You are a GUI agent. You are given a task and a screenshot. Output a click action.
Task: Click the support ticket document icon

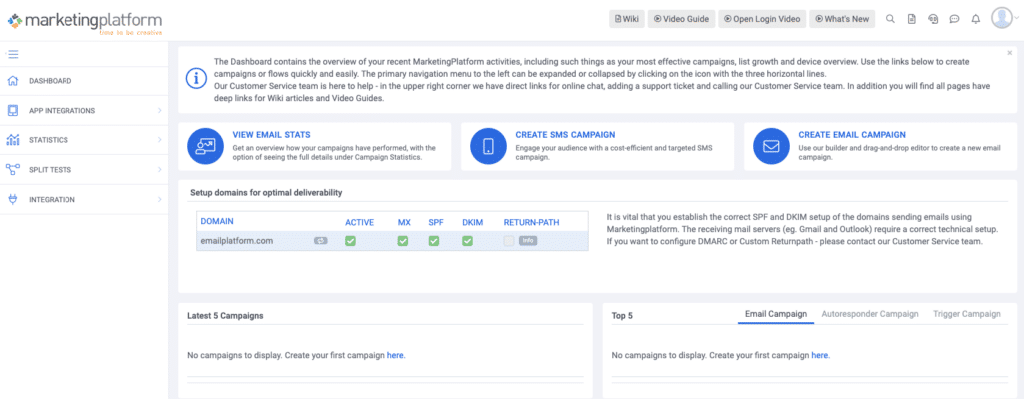coord(911,19)
